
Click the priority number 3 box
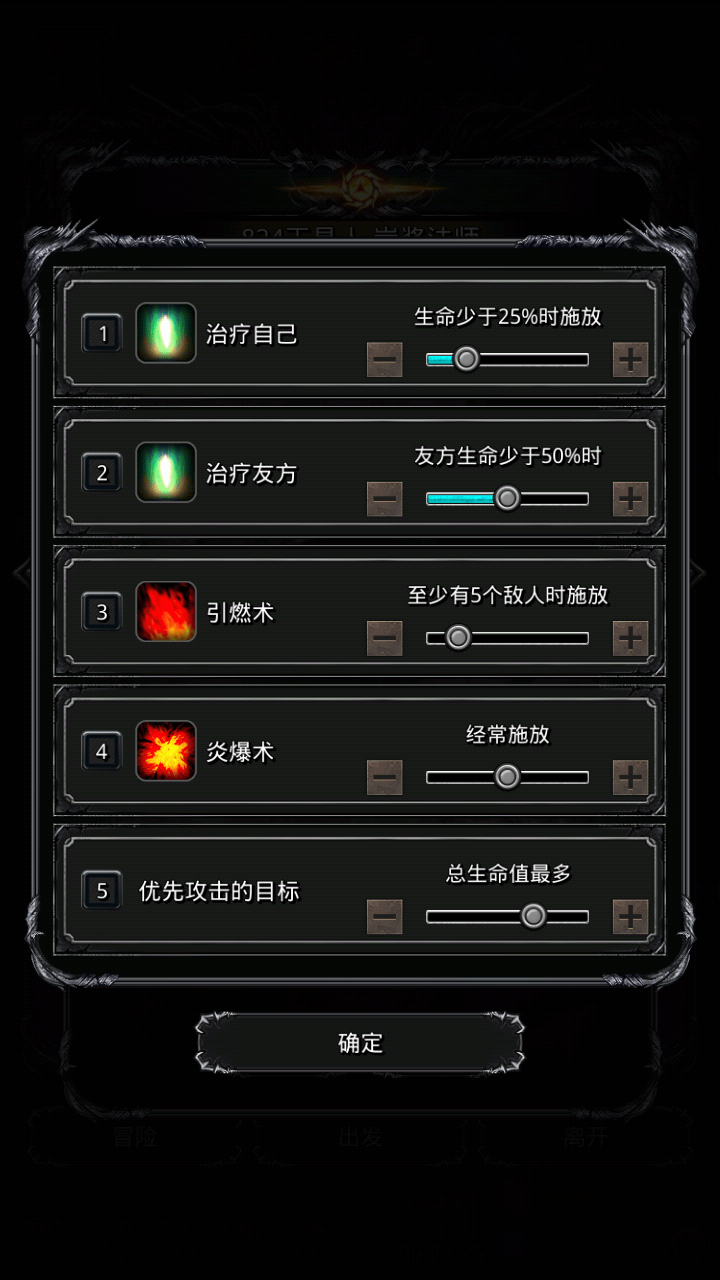102,611
